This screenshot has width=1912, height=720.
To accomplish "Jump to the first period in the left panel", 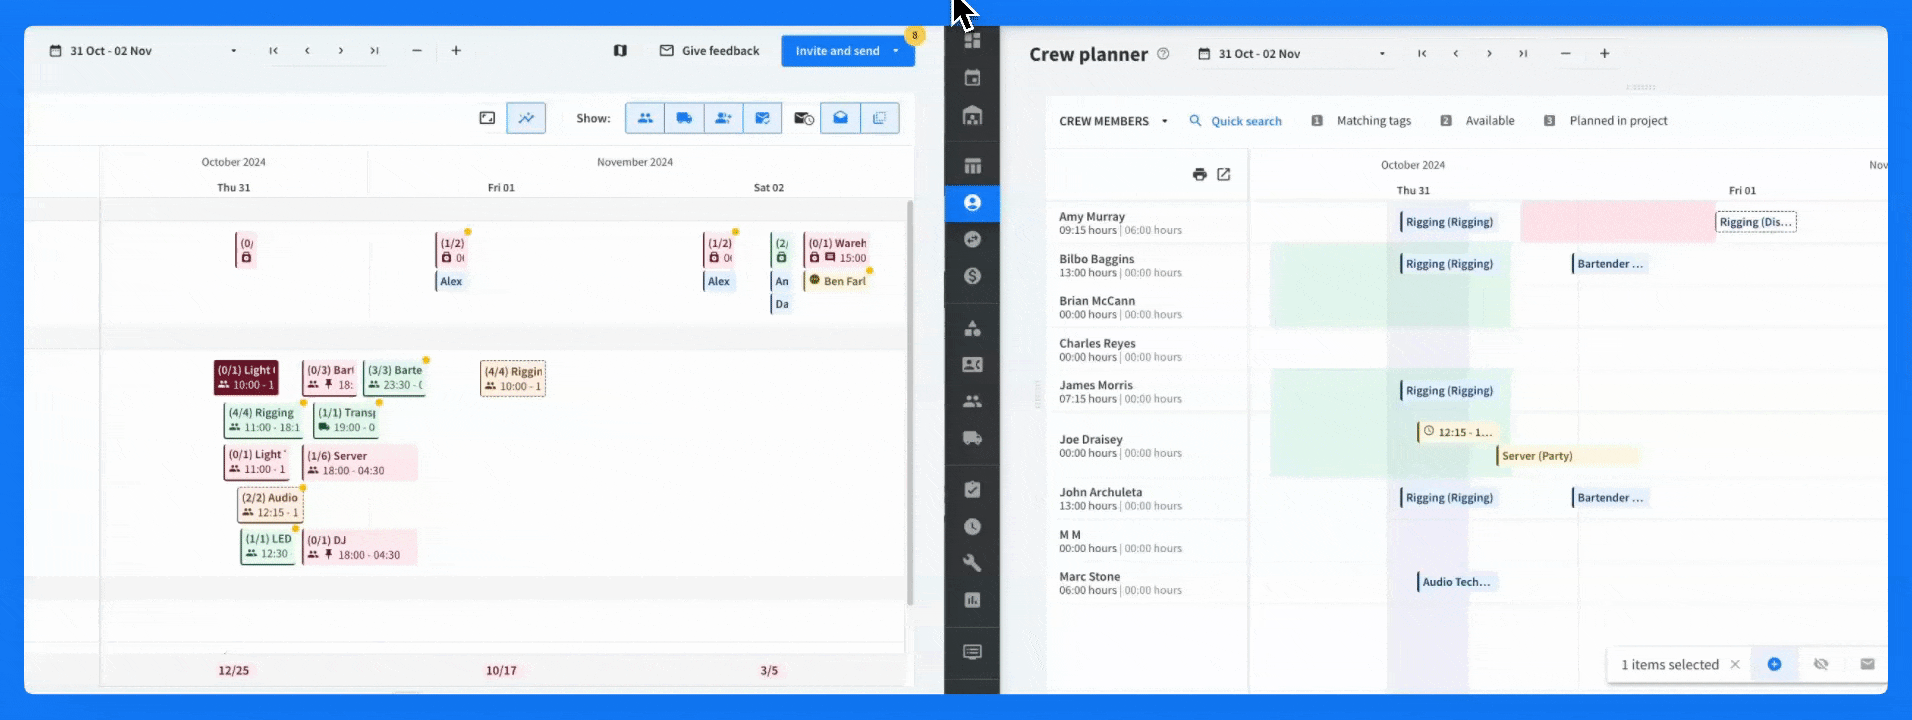I will click(273, 51).
